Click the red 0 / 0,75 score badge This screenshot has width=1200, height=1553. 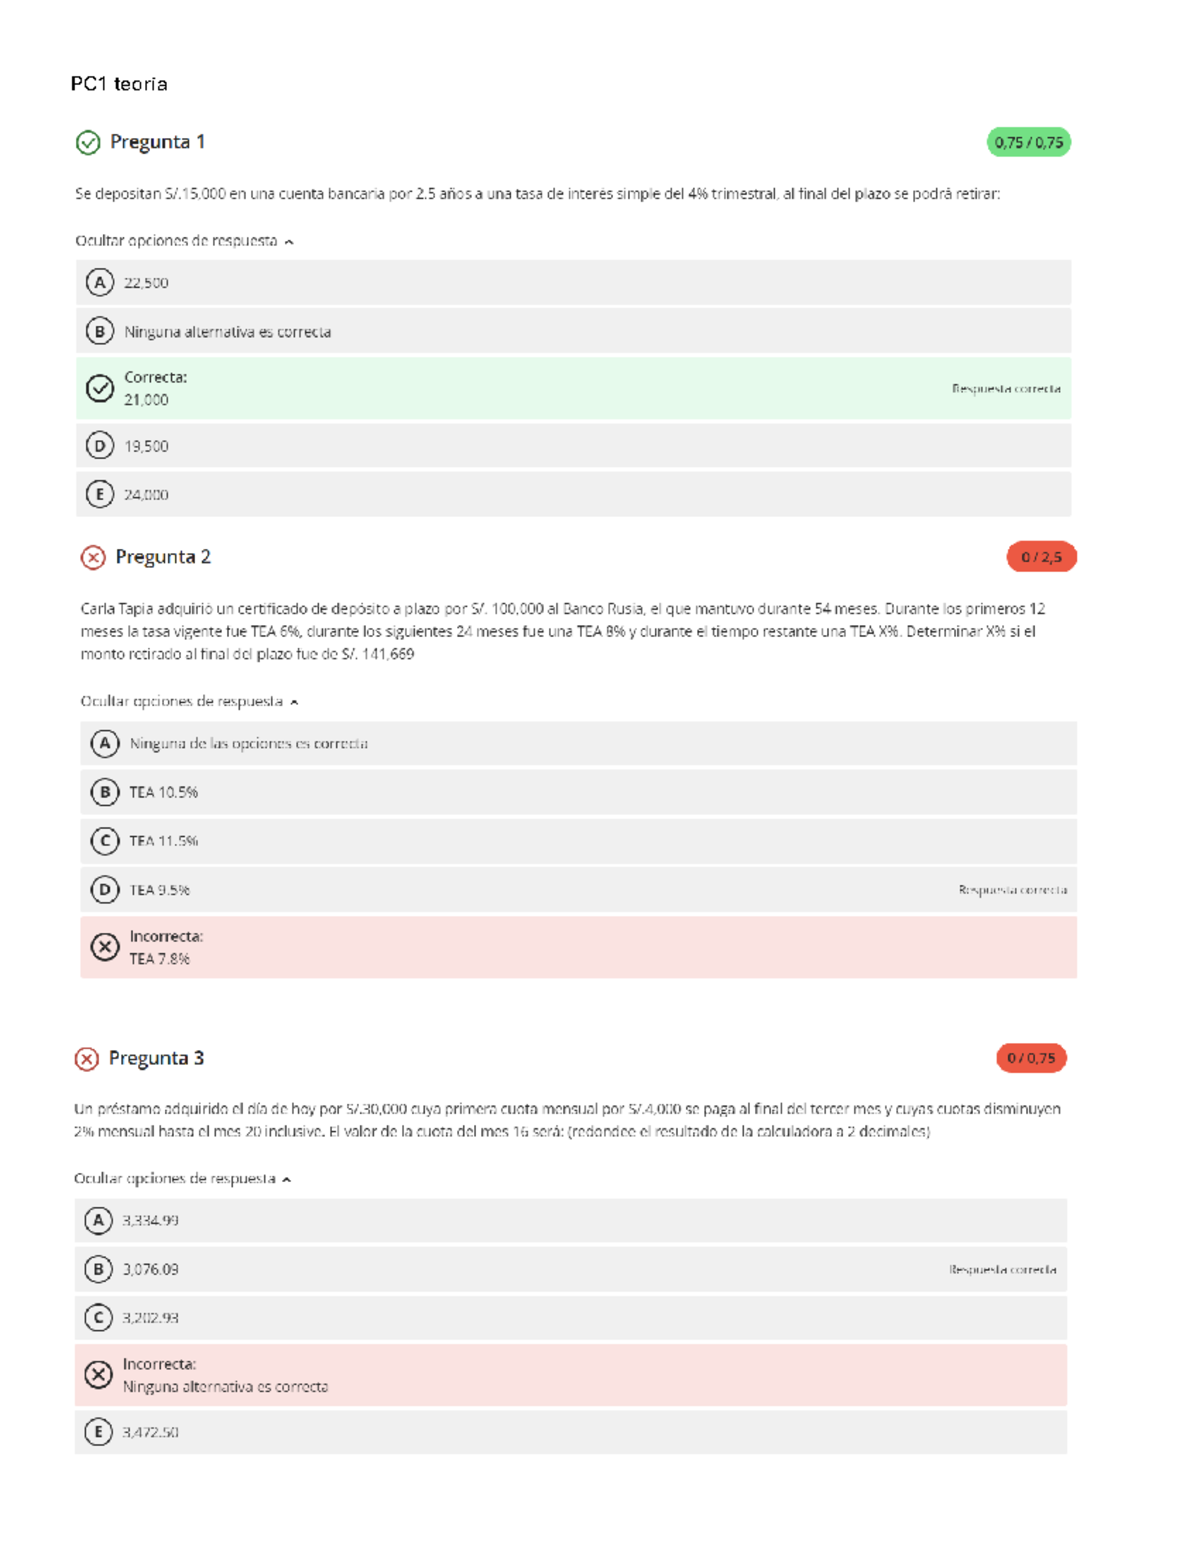click(1031, 1058)
